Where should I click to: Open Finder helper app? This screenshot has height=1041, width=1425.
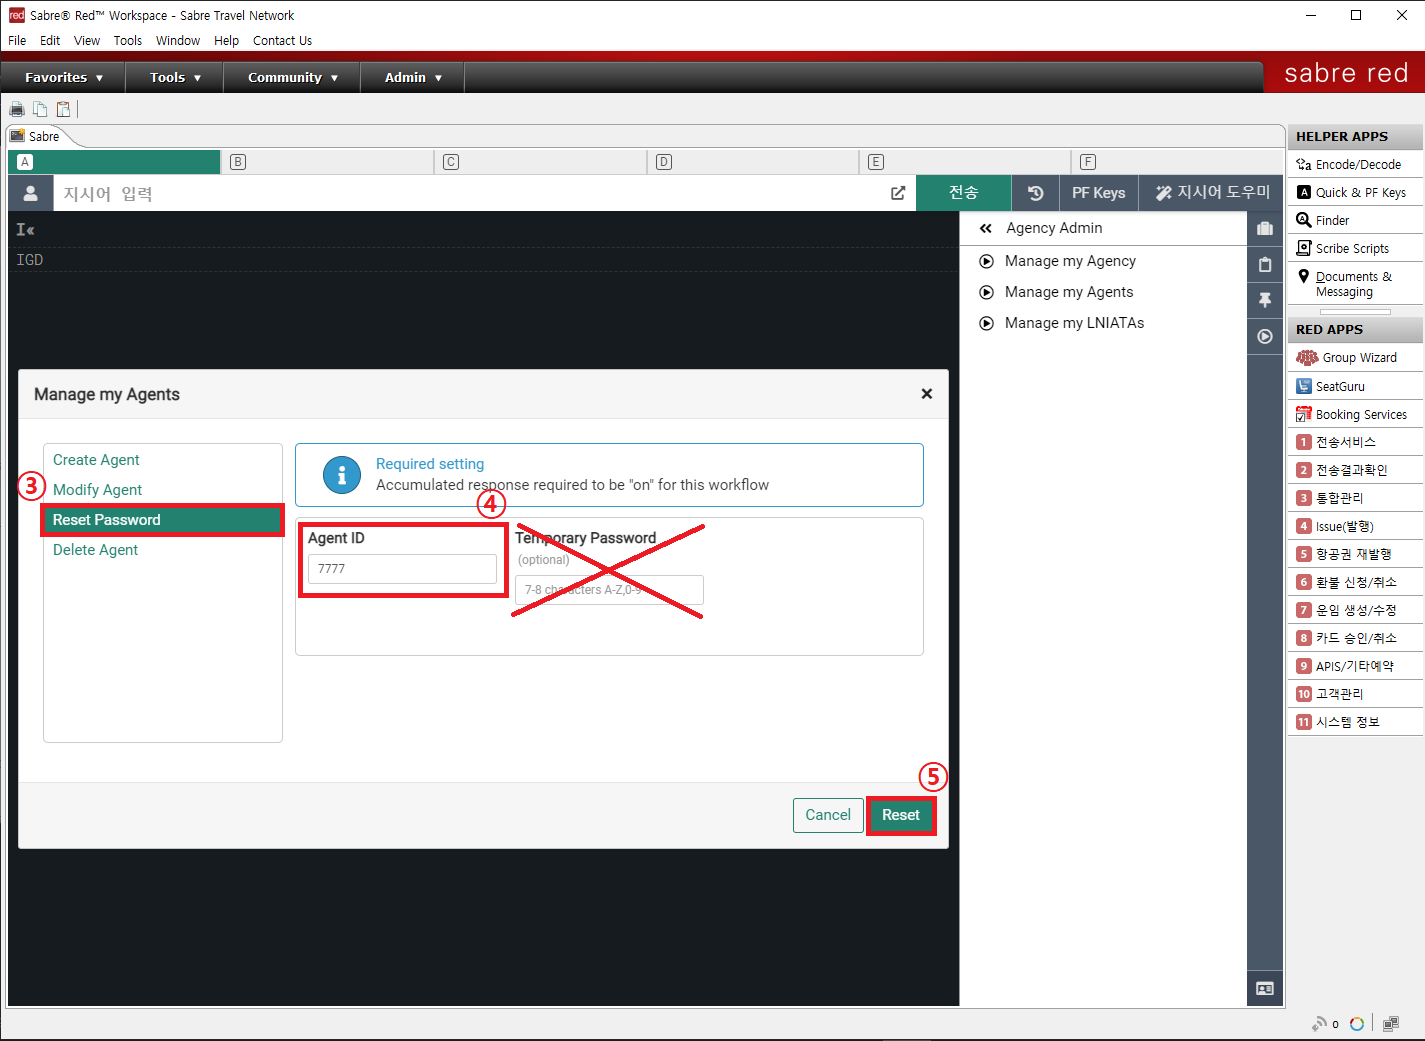pyautogui.click(x=1355, y=220)
